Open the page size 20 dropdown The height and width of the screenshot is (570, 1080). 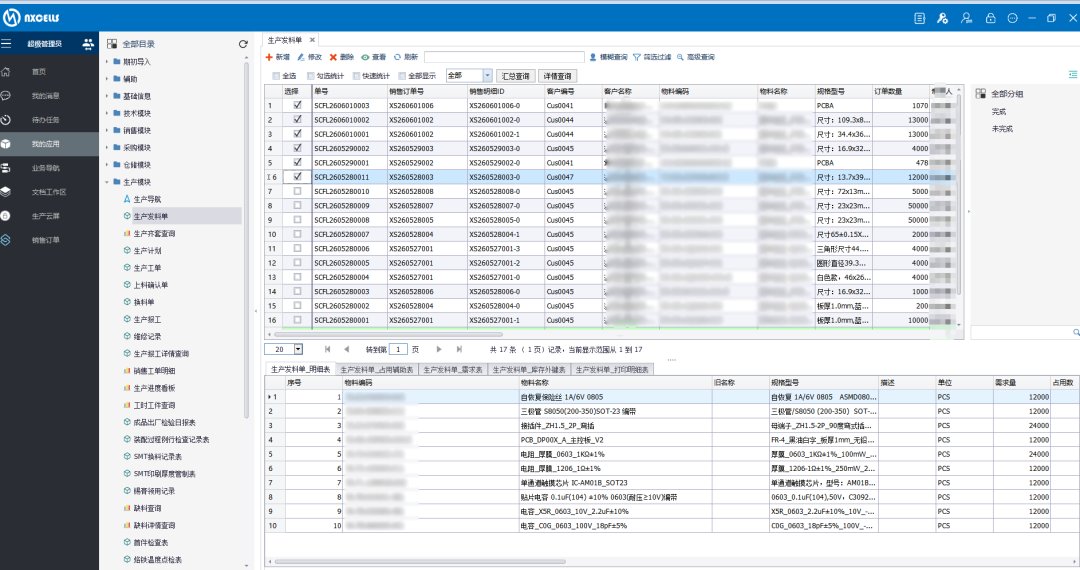pyautogui.click(x=298, y=349)
